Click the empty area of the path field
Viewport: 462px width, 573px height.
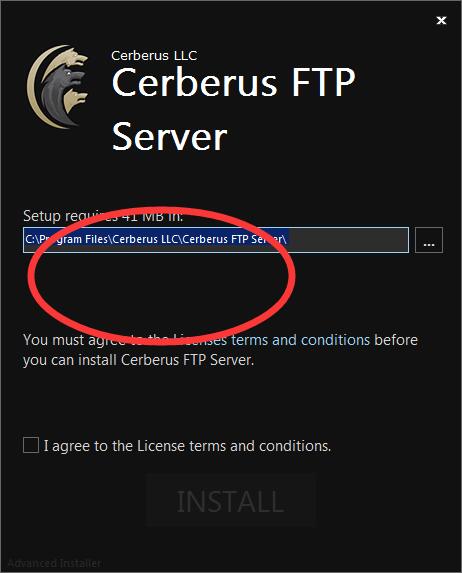pyautogui.click(x=348, y=240)
